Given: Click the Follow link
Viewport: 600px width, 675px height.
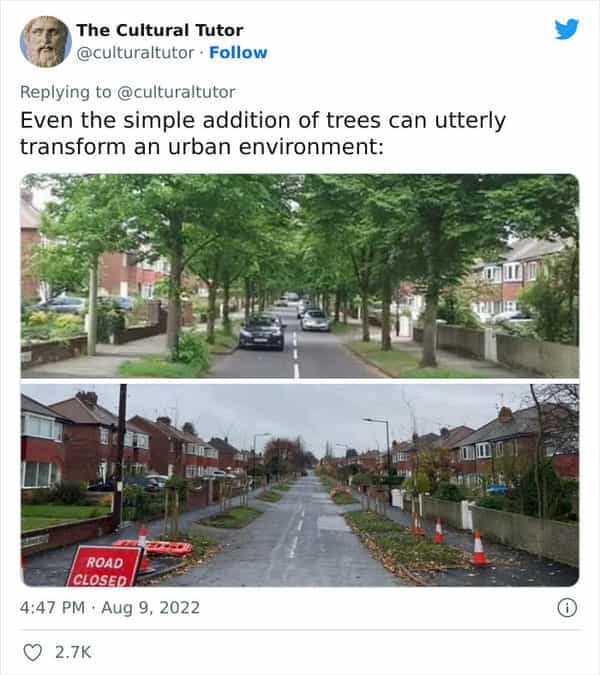Looking at the screenshot, I should coord(238,53).
